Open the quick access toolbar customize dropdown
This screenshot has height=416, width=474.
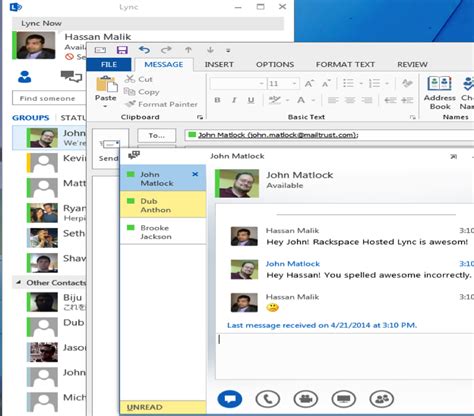coord(228,51)
